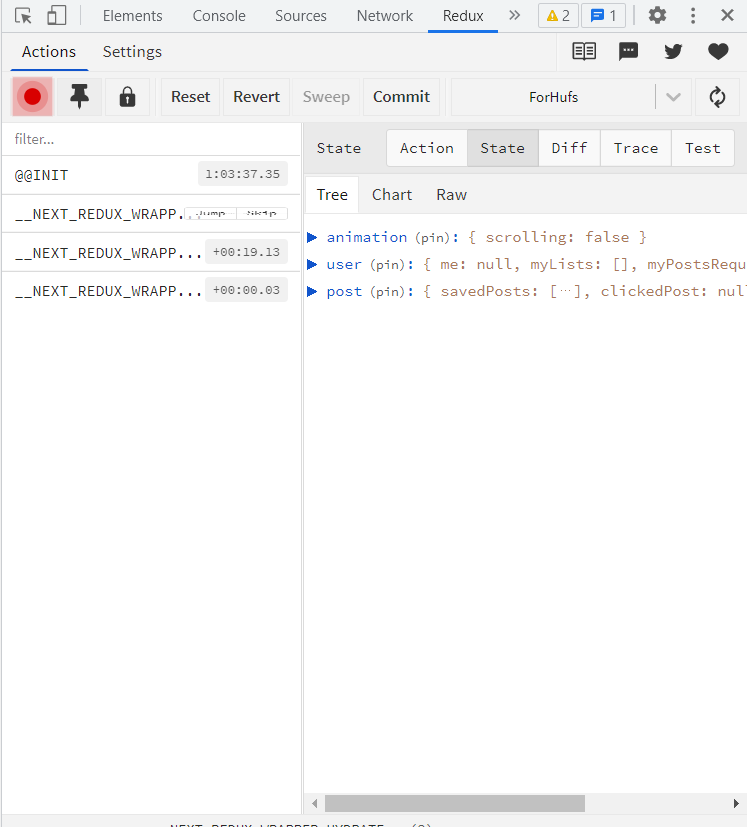The height and width of the screenshot is (827, 747).
Task: Click the heart support icon
Action: pyautogui.click(x=718, y=51)
